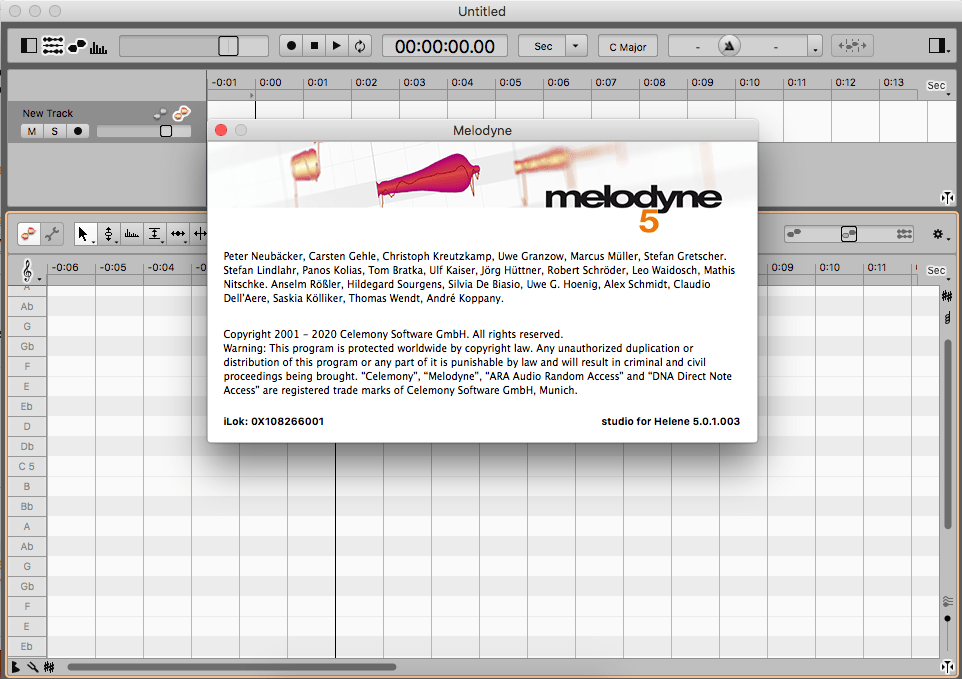Screen dimensions: 962x679
Task: Click the C Major key button
Action: pos(628,47)
